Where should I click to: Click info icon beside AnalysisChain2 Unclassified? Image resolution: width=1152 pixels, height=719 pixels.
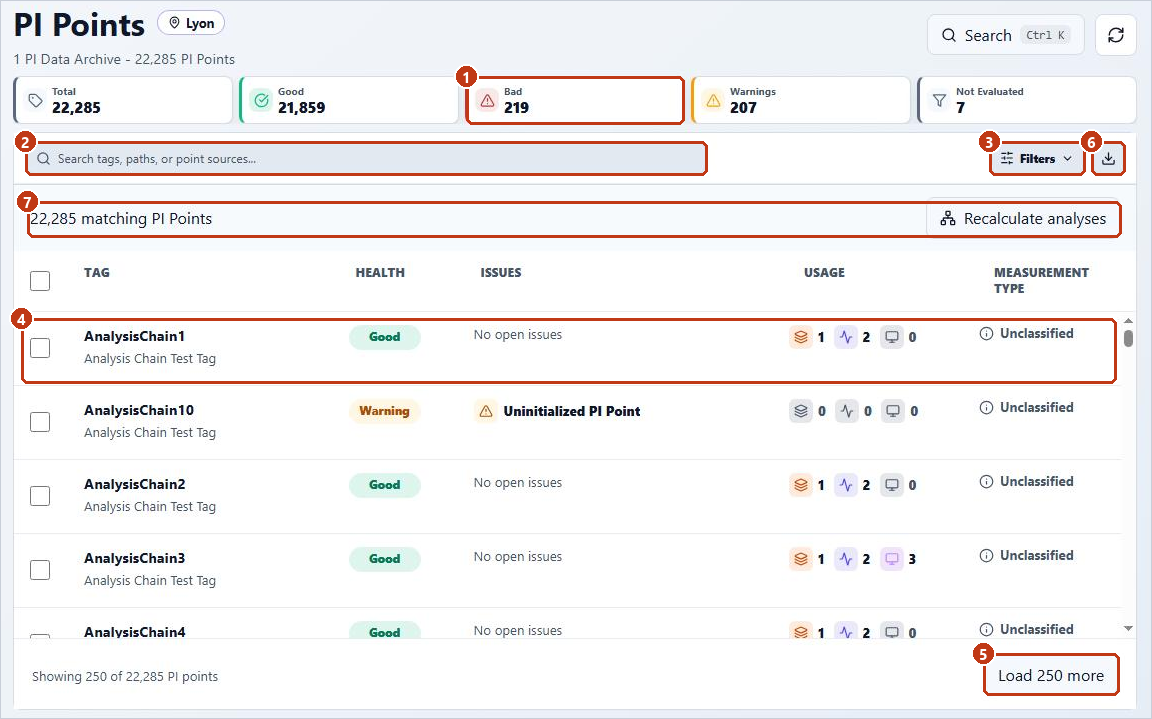point(987,482)
